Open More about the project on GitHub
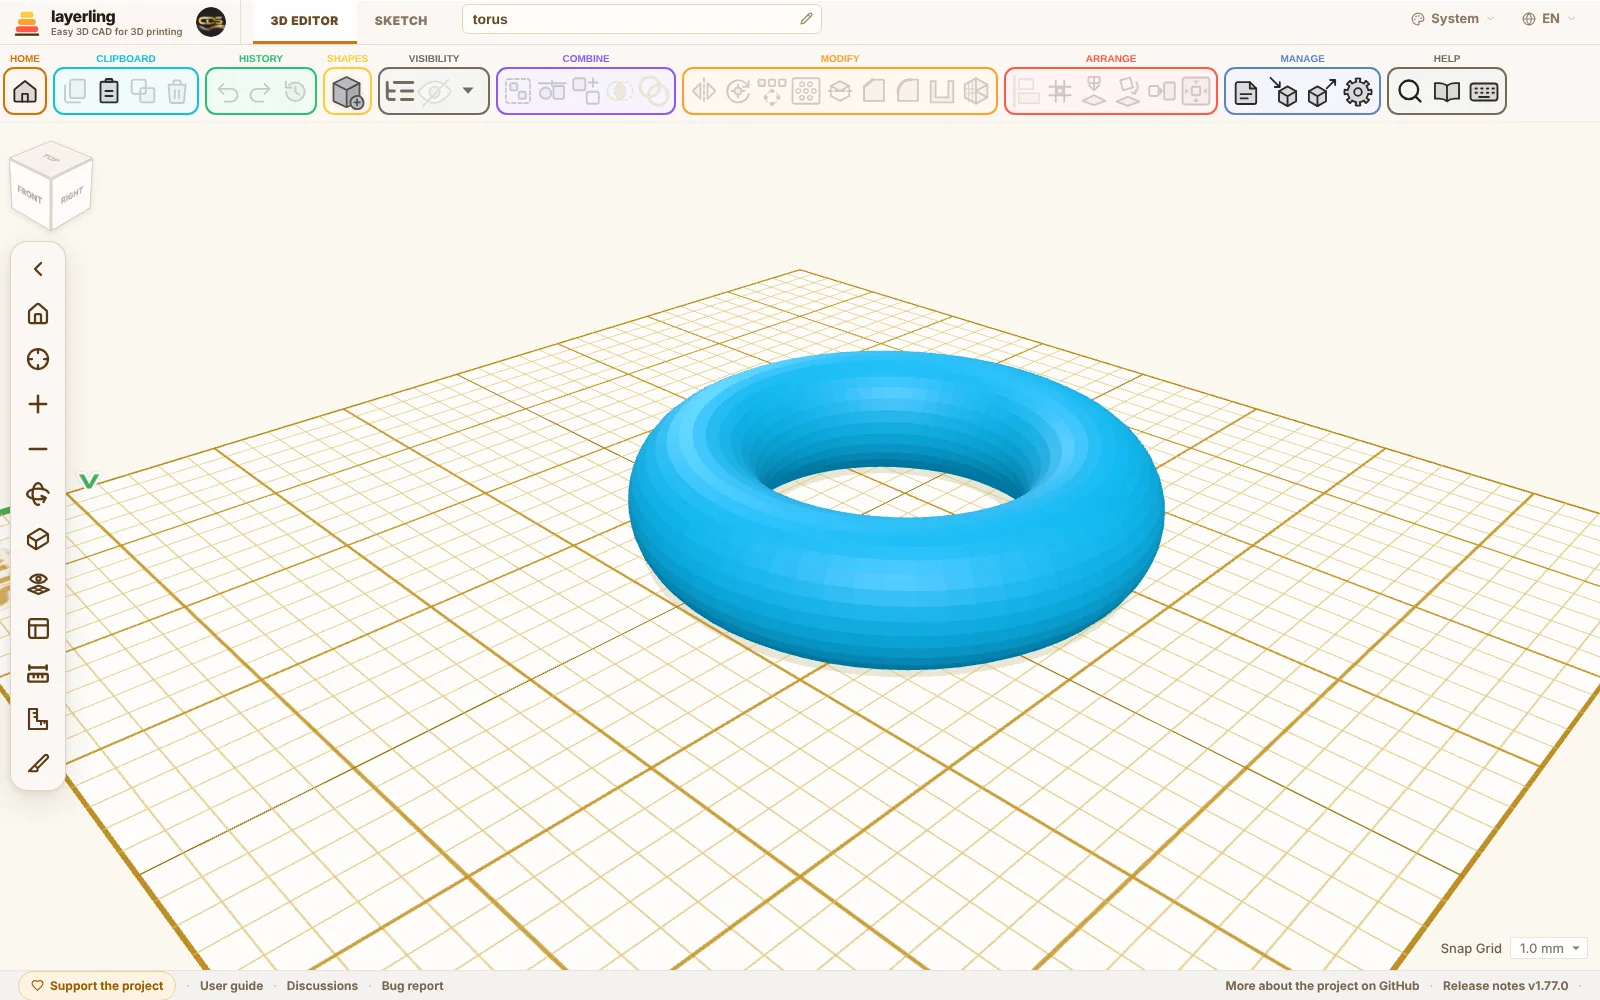The height and width of the screenshot is (1000, 1600). pyautogui.click(x=1322, y=986)
